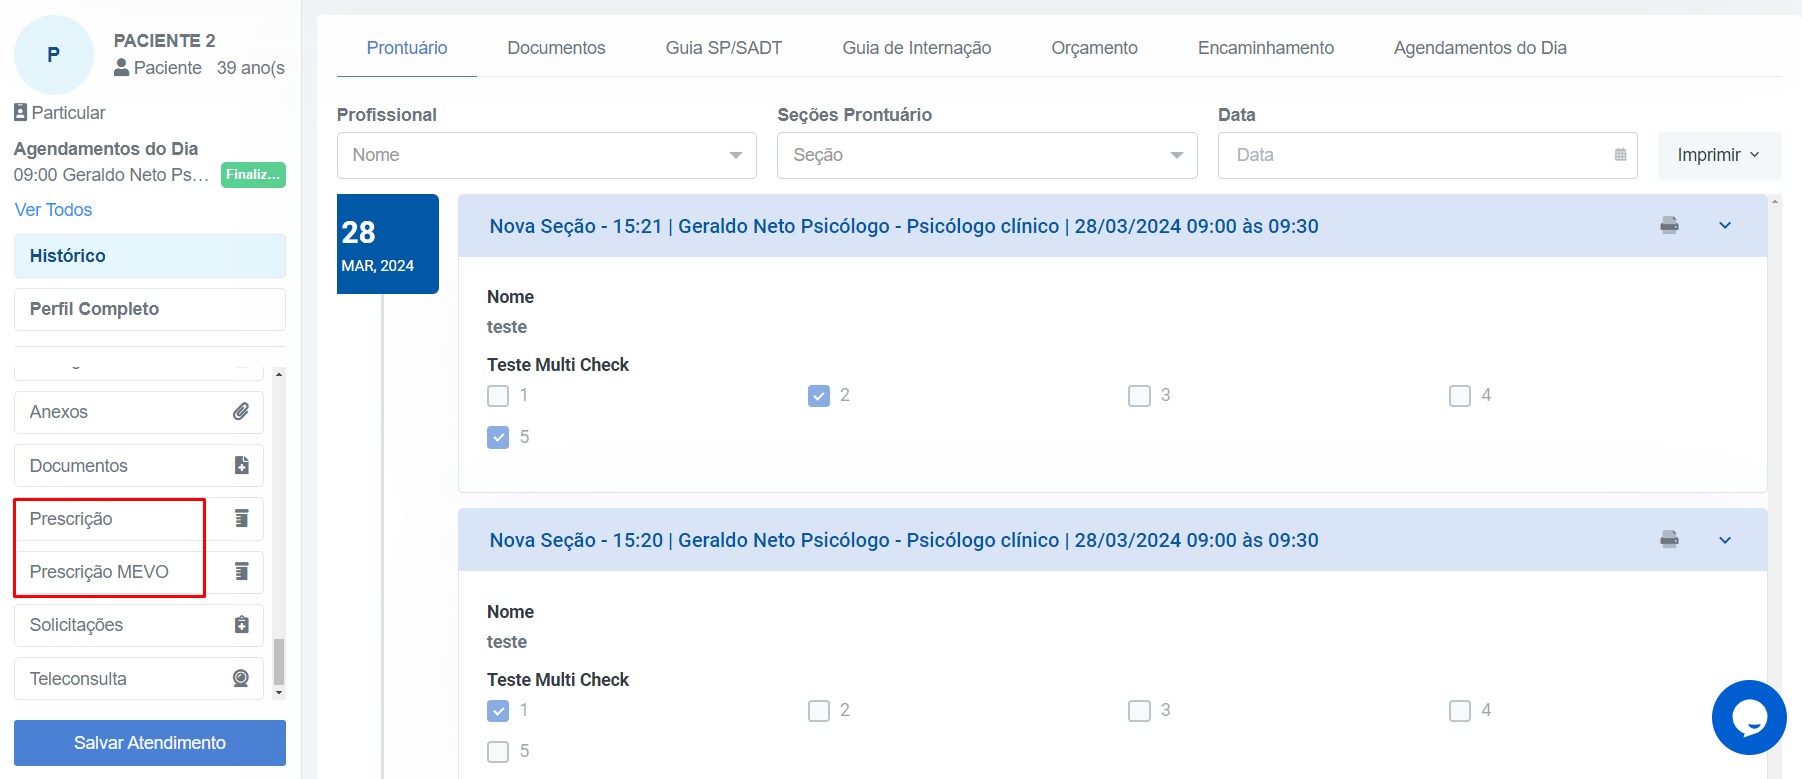Open the Encaminhamento tab
This screenshot has height=779, width=1802.
pos(1266,48)
